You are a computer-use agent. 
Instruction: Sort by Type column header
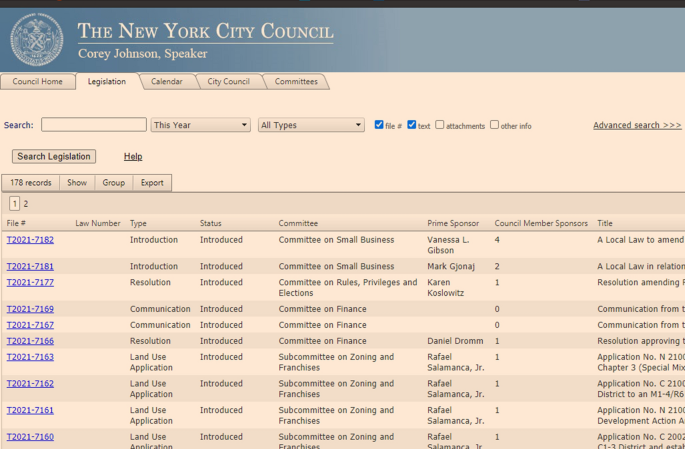[x=138, y=223]
